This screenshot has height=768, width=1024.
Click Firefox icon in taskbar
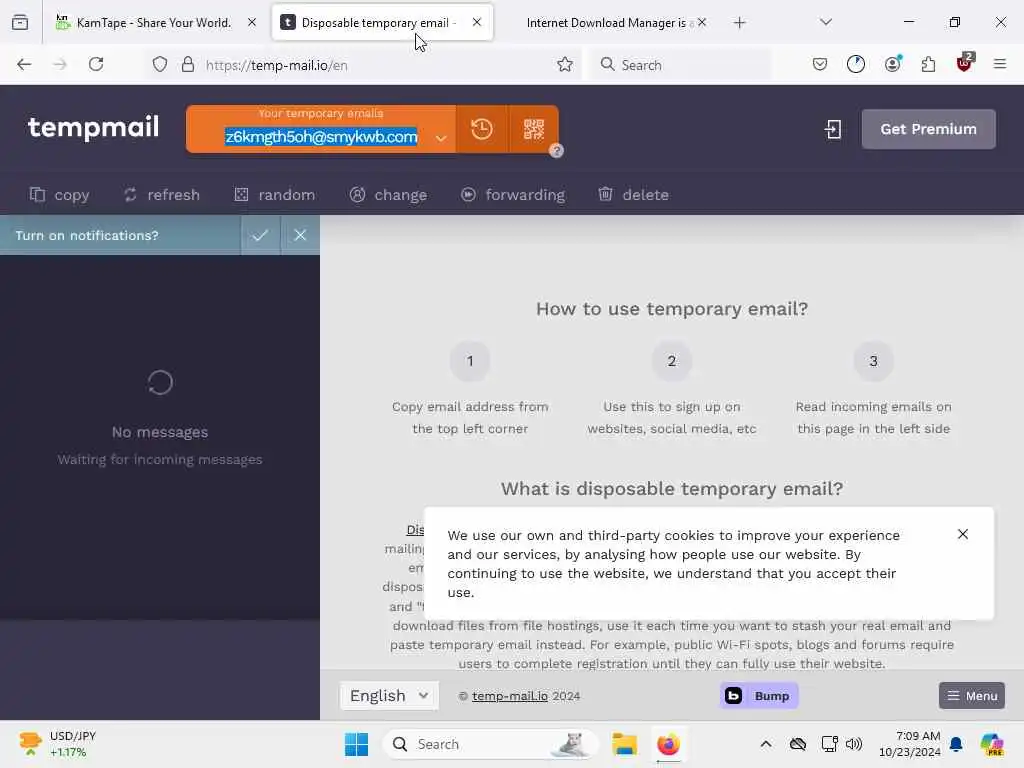tap(668, 744)
